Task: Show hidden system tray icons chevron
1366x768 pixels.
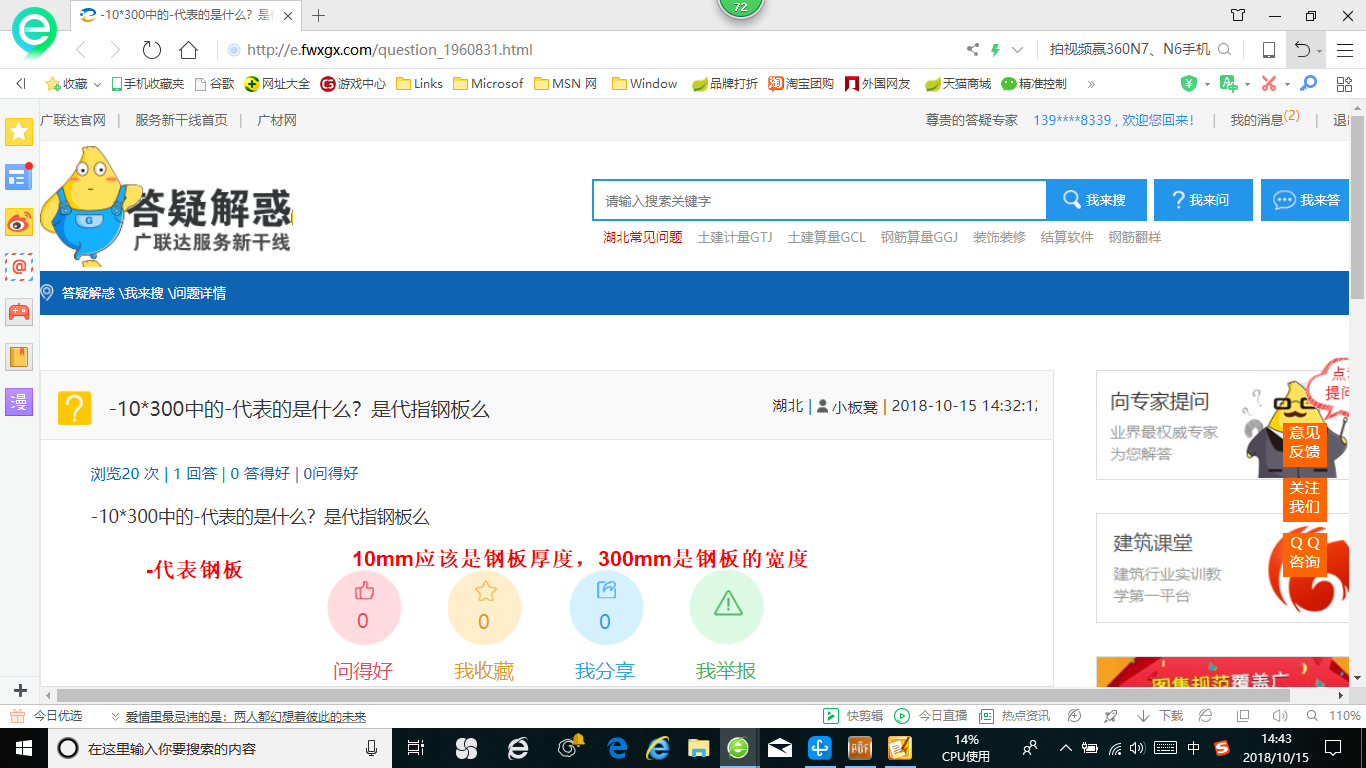Action: coord(1065,748)
